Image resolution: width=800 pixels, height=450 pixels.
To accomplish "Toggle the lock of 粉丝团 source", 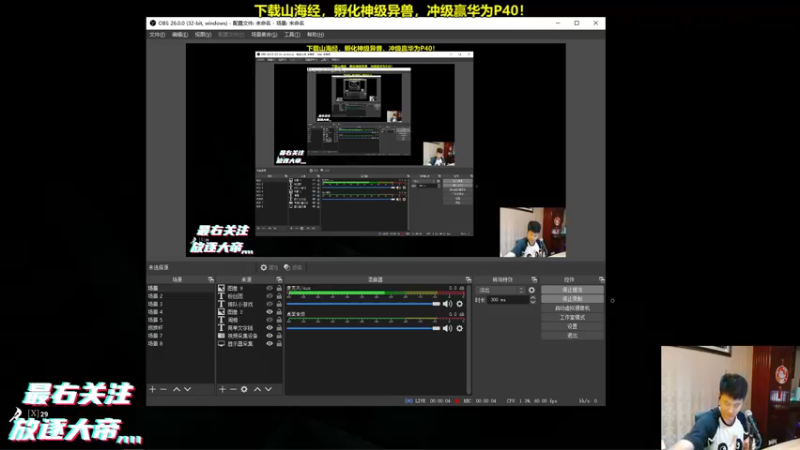I will [x=279, y=296].
